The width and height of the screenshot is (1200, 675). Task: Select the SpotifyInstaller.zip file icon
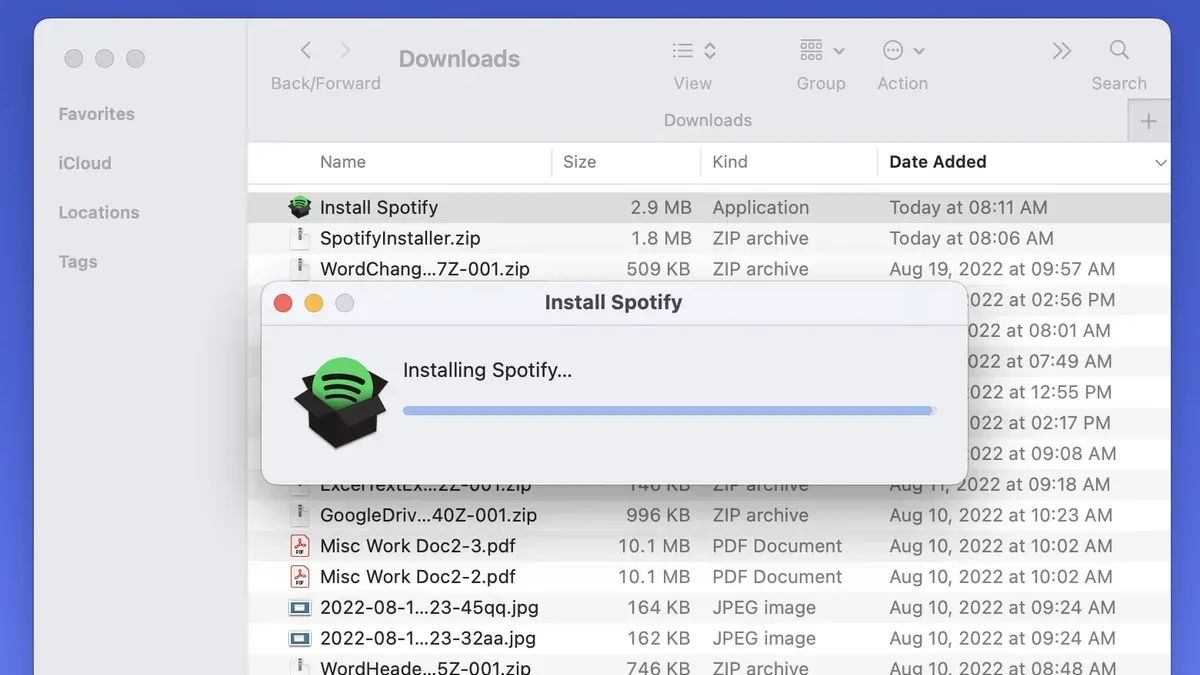pyautogui.click(x=299, y=238)
